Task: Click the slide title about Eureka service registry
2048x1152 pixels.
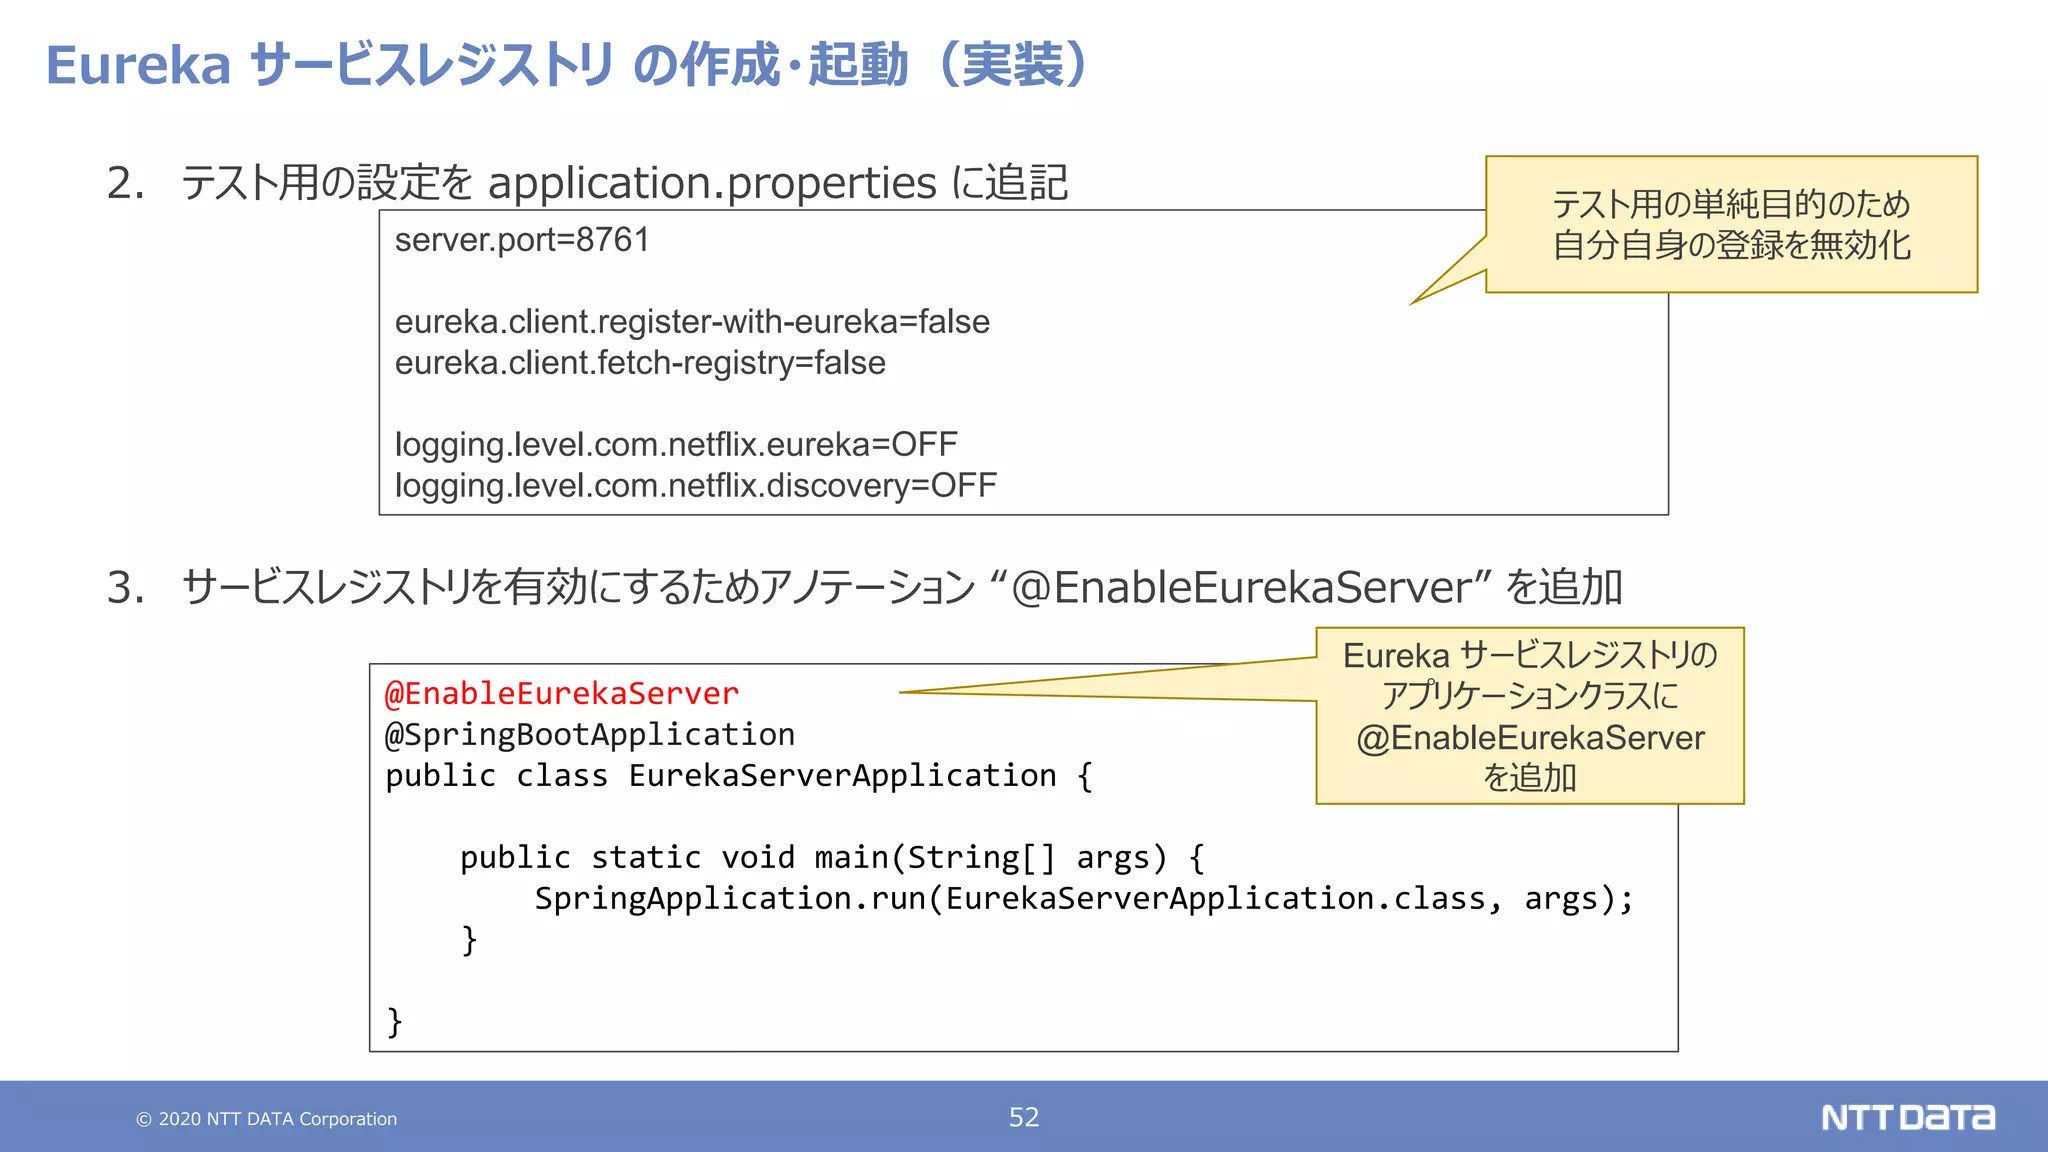Action: [567, 65]
